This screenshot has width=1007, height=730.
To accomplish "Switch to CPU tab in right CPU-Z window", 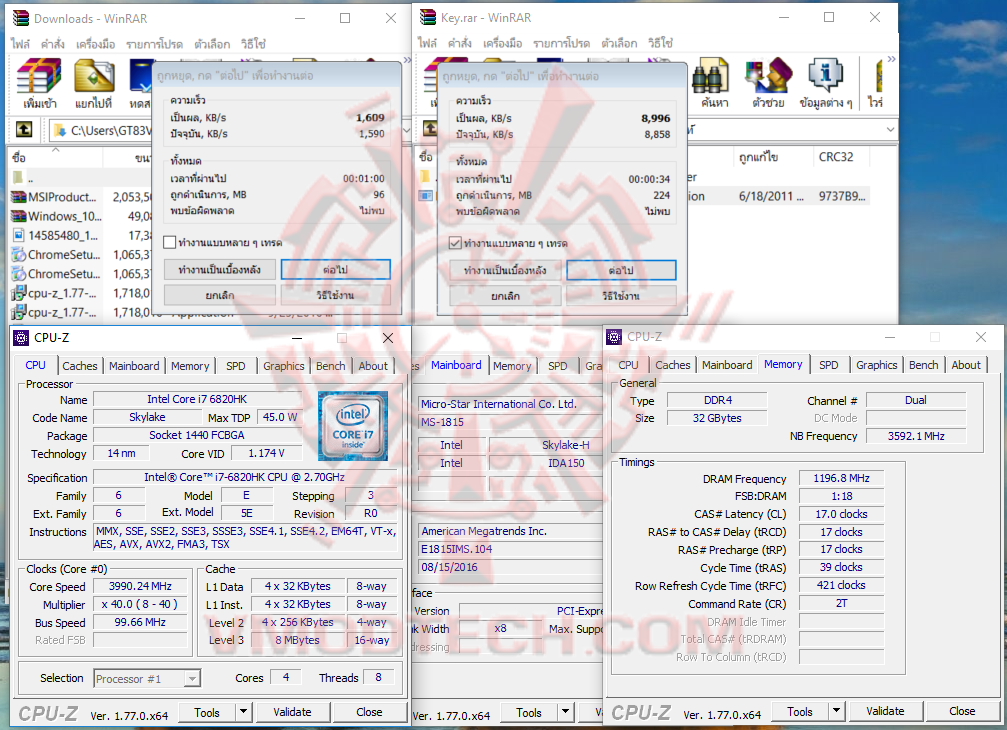I will (x=628, y=365).
